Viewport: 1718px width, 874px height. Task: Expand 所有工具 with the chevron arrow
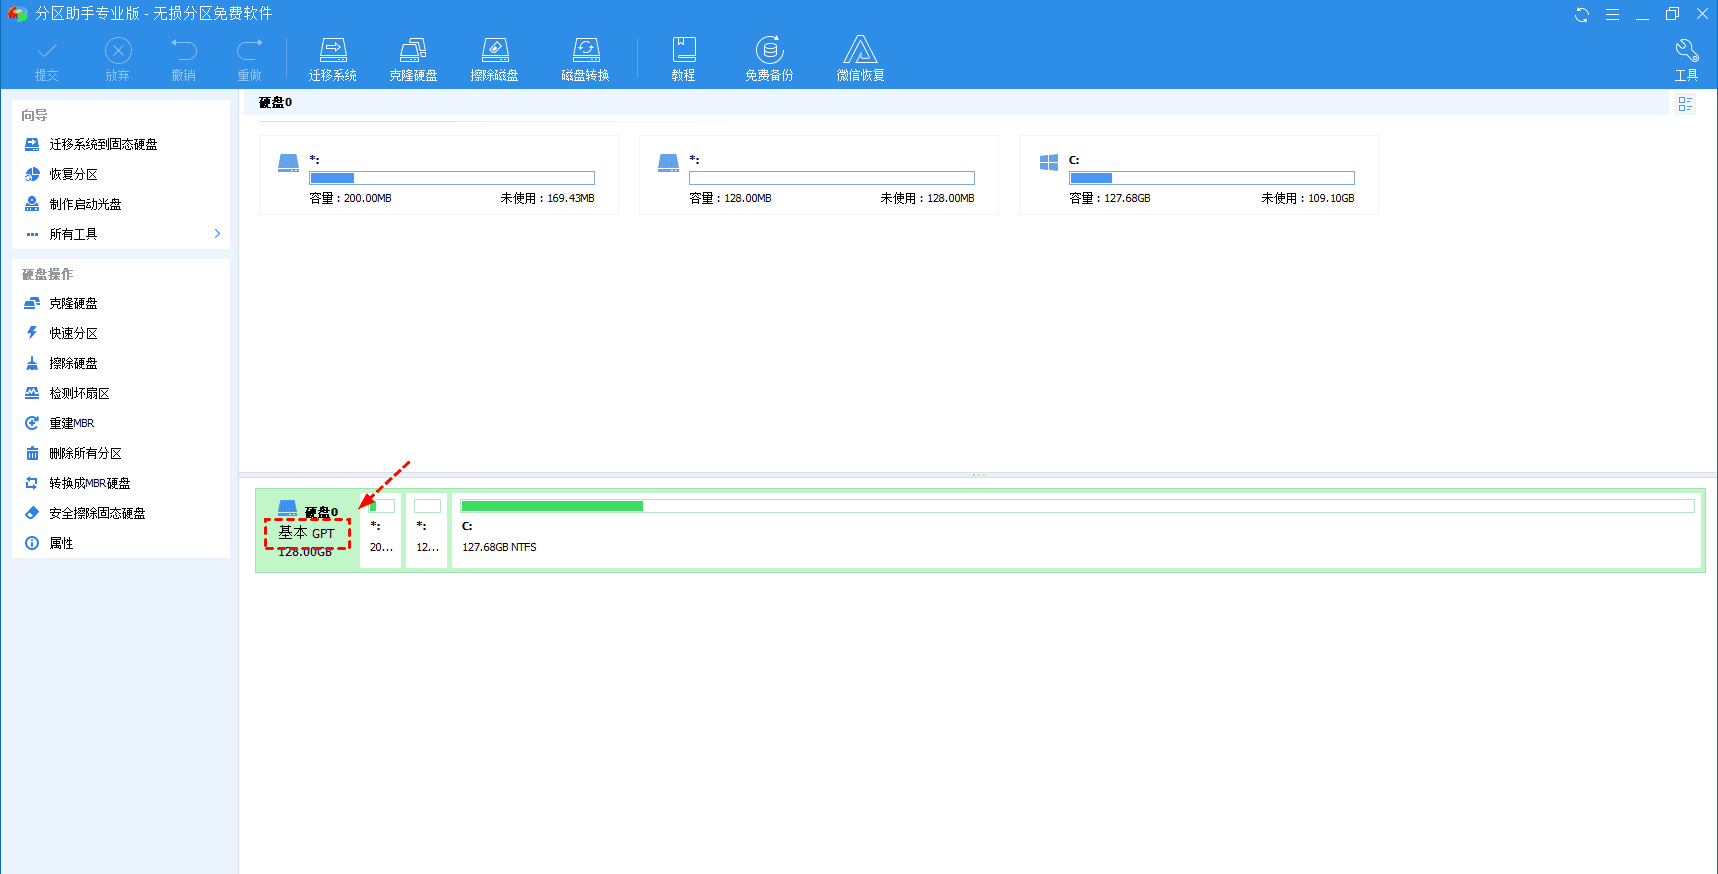tap(217, 234)
